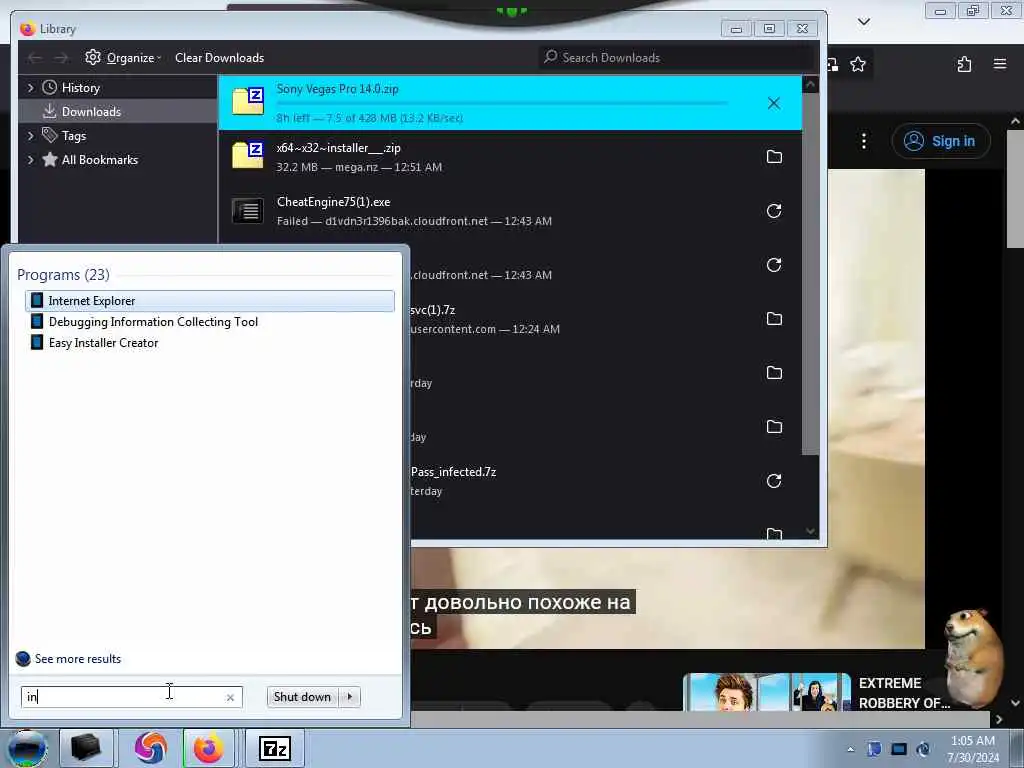Click the network plug tray icon
Image resolution: width=1024 pixels, height=768 pixels.
tap(923, 749)
